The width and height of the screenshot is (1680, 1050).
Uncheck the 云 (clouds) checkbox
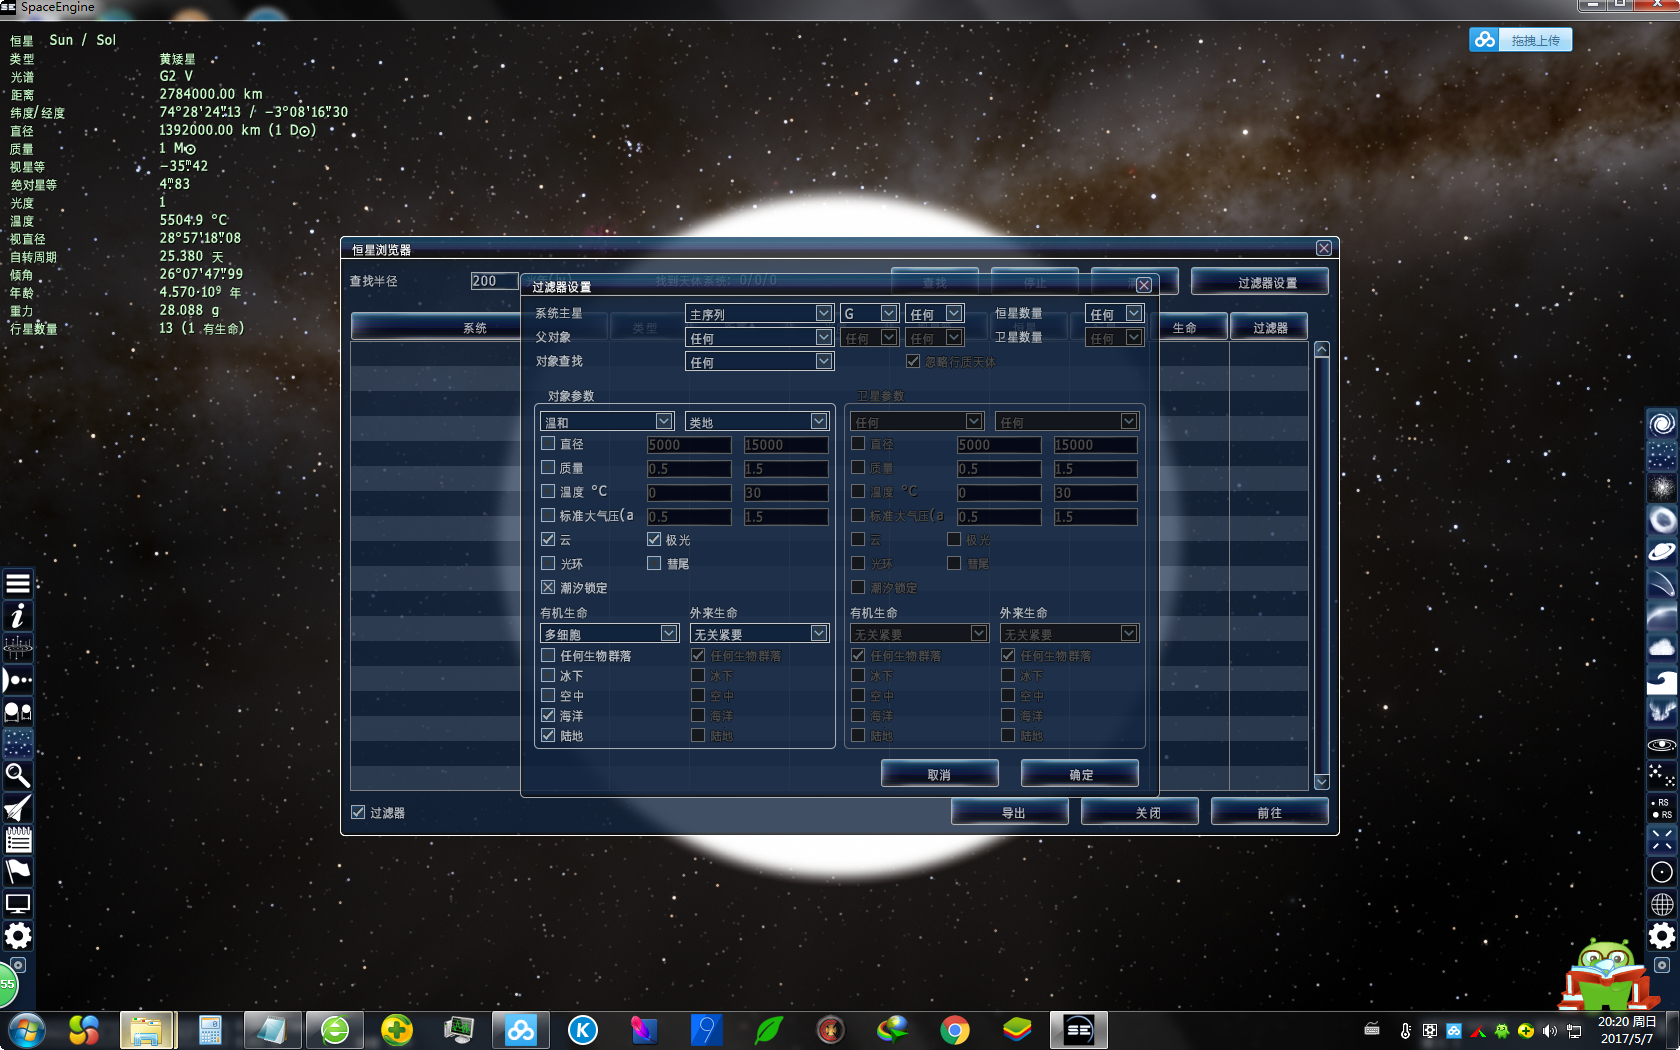tap(548, 539)
